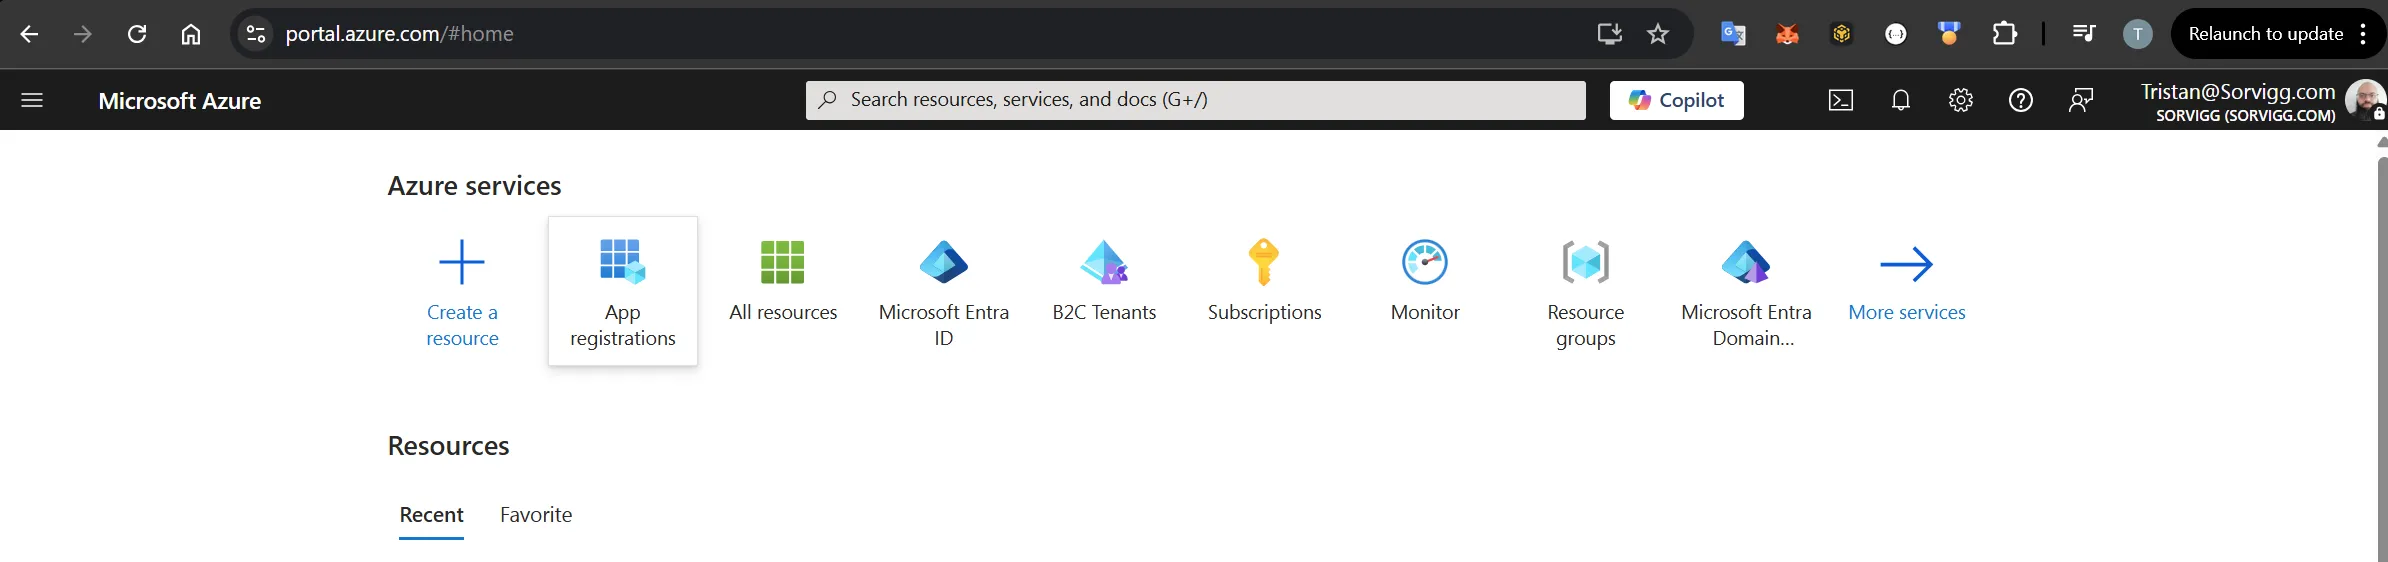Click the Create a resource plus icon
Viewport: 2388px width, 562px height.
click(x=462, y=263)
